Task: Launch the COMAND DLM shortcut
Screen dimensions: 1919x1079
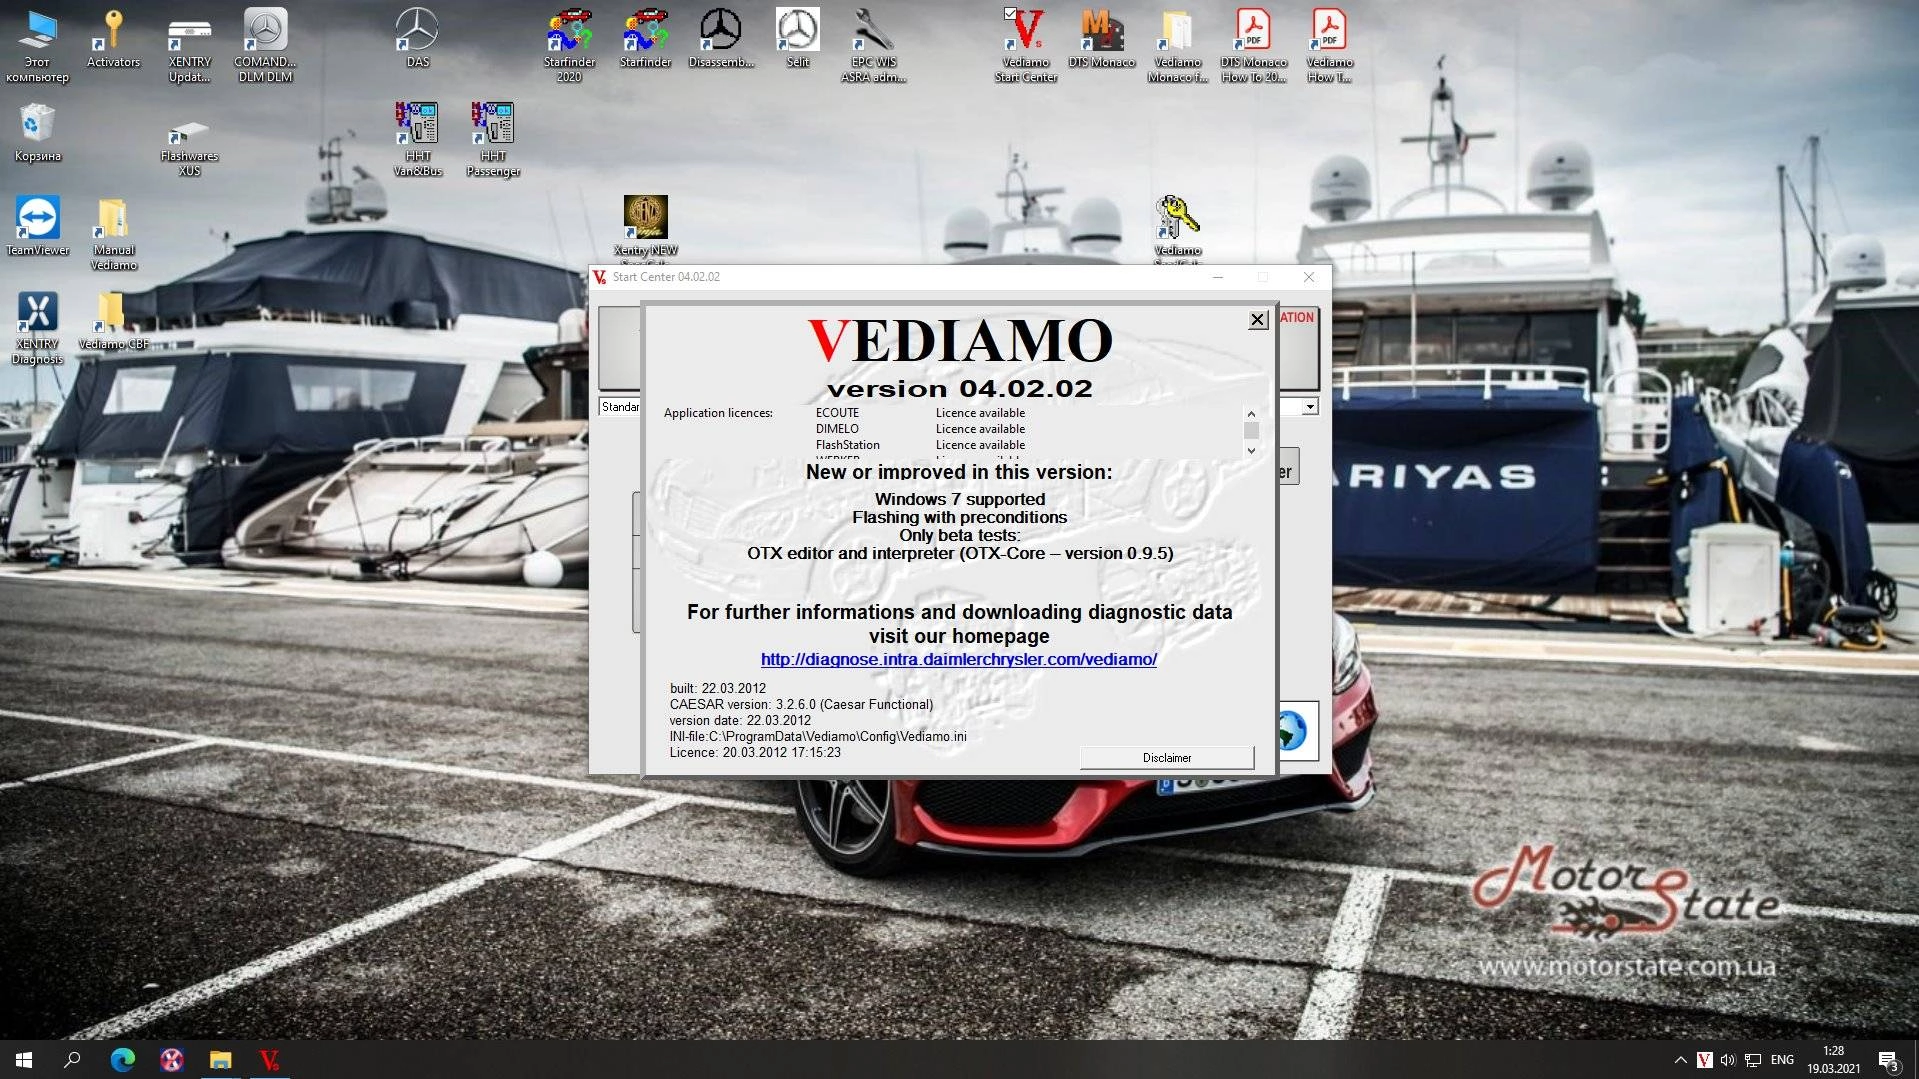Action: coord(265,45)
